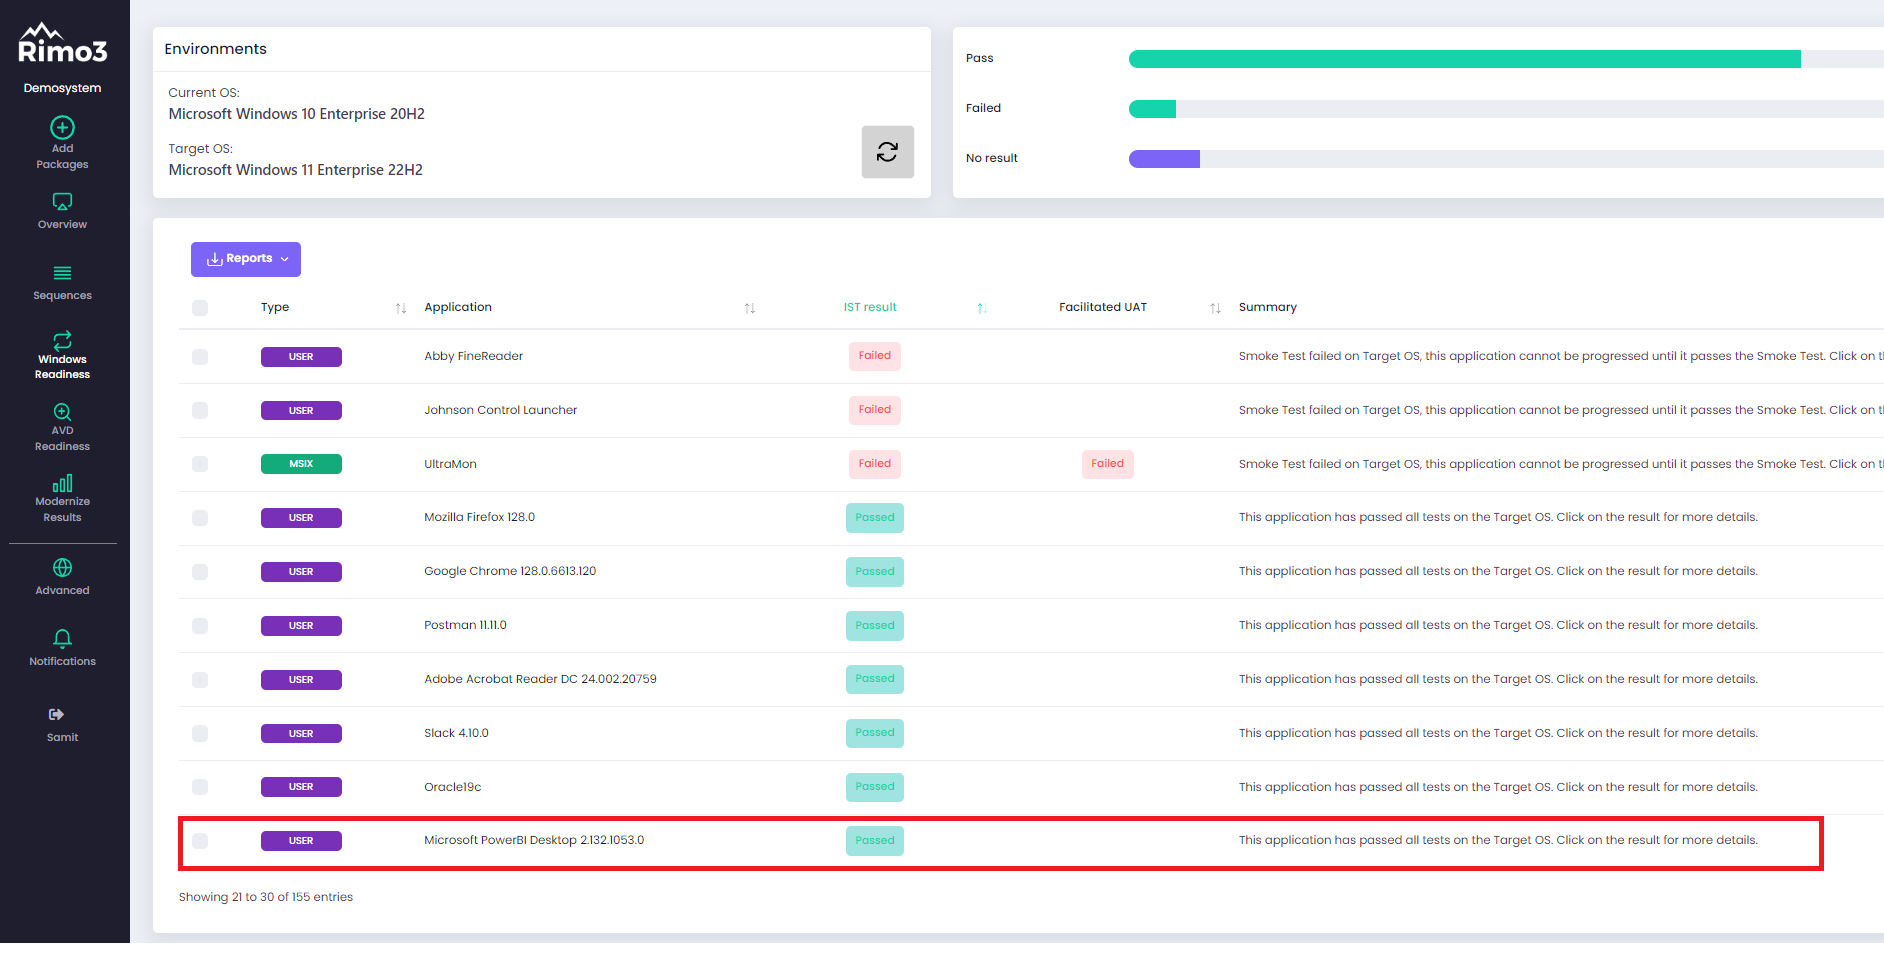
Task: Click the Add Packages plus icon
Action: point(62,128)
